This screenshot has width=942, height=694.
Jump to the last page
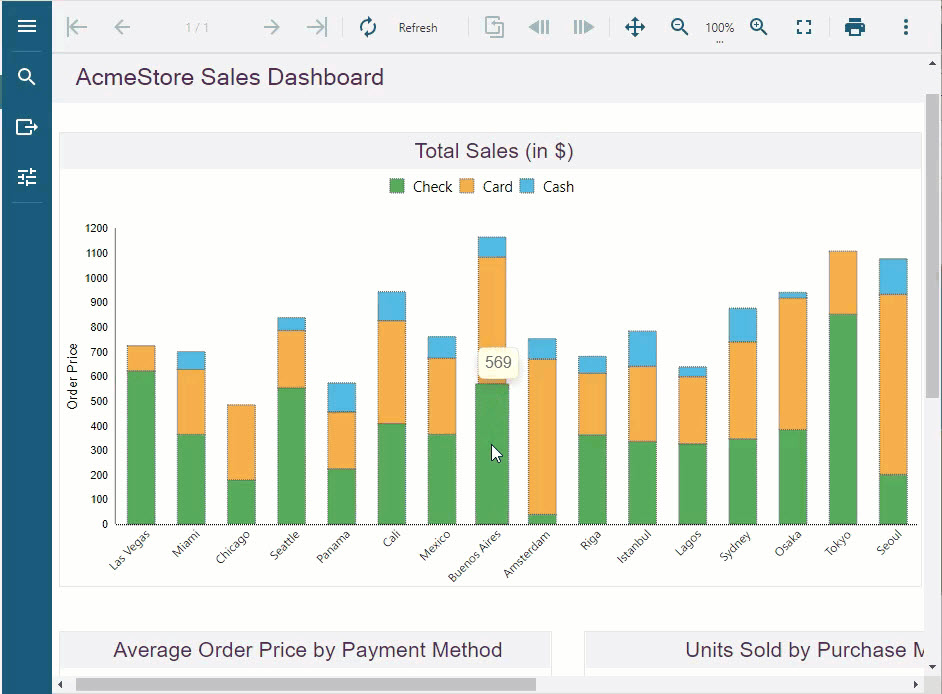click(x=317, y=27)
